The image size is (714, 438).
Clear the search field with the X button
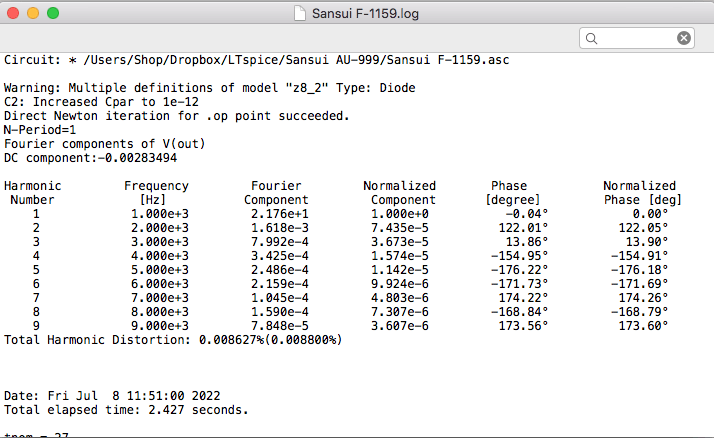pos(683,38)
